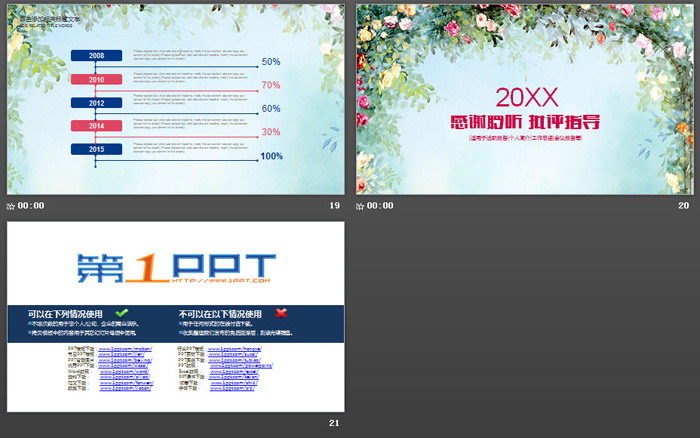Viewport: 700px width, 438px height.
Task: Click the 第1PPT logo on slide 21
Action: point(176,268)
